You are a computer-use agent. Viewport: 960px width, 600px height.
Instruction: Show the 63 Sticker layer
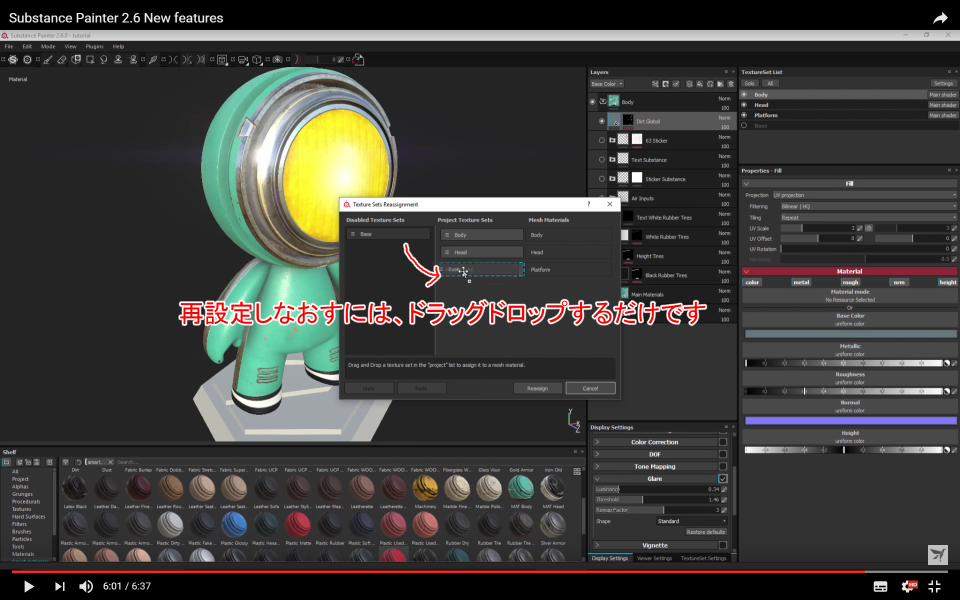602,140
